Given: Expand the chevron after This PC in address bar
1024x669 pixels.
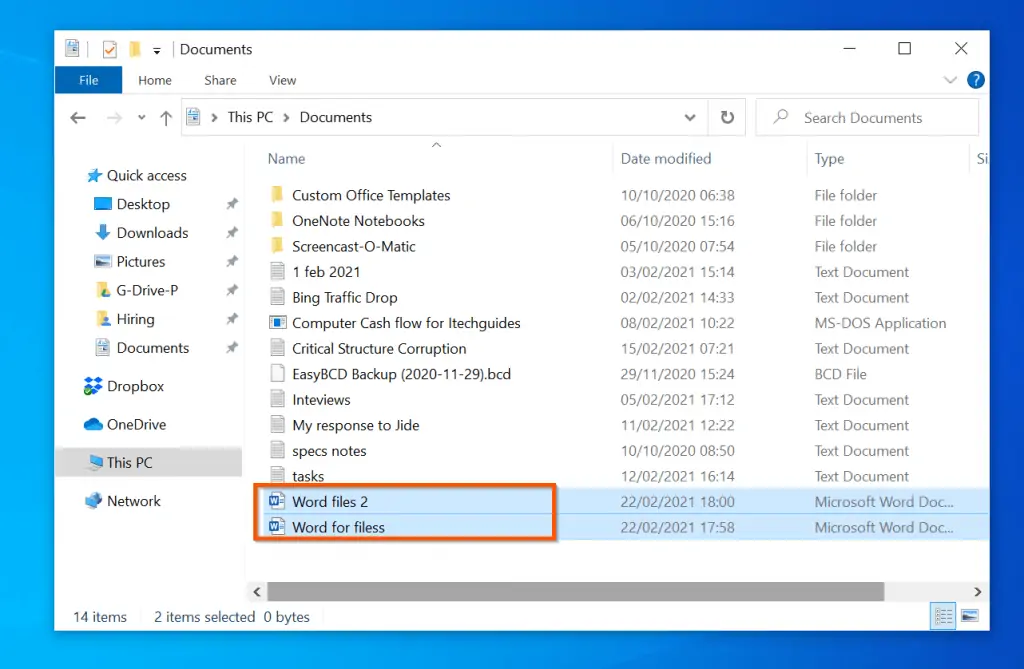Looking at the screenshot, I should tap(286, 118).
